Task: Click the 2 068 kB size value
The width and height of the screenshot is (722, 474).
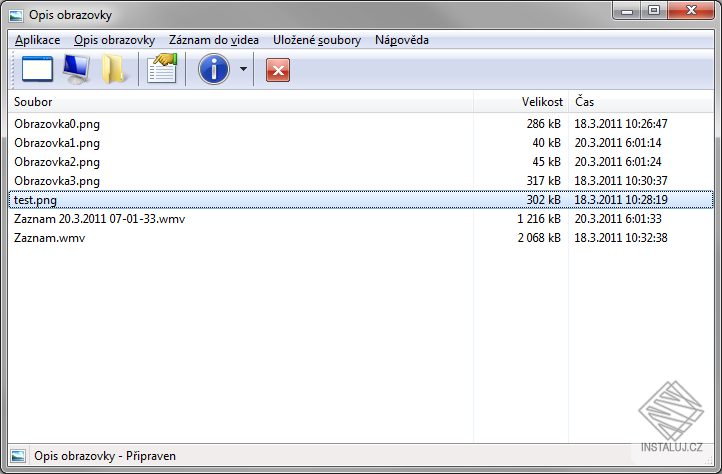Action: point(539,238)
